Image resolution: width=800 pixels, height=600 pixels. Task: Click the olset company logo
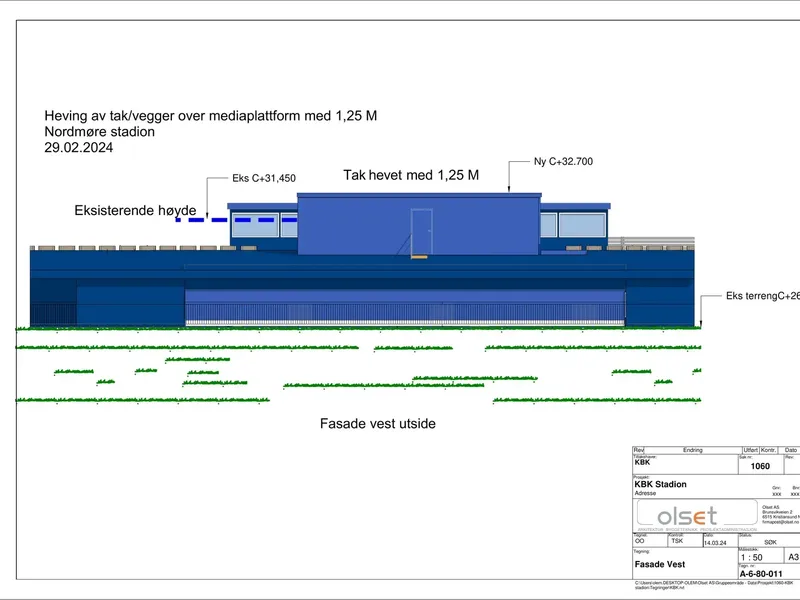pos(687,516)
